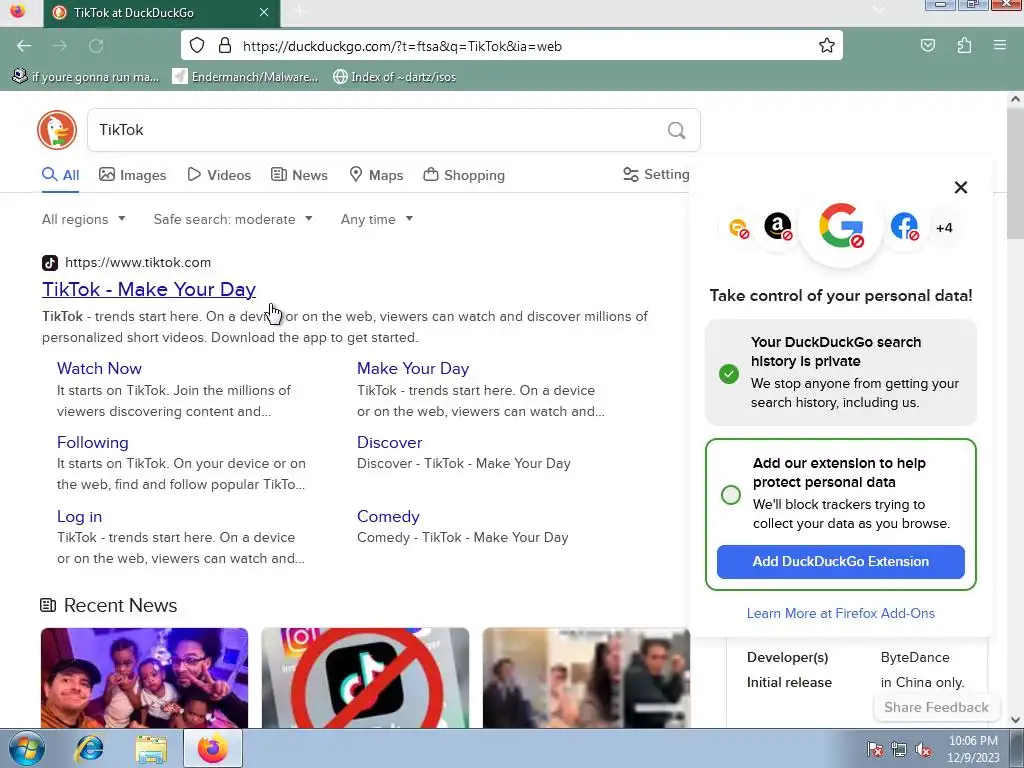Click the scrollbar up arrow
Image resolution: width=1024 pixels, height=768 pixels.
[1015, 99]
